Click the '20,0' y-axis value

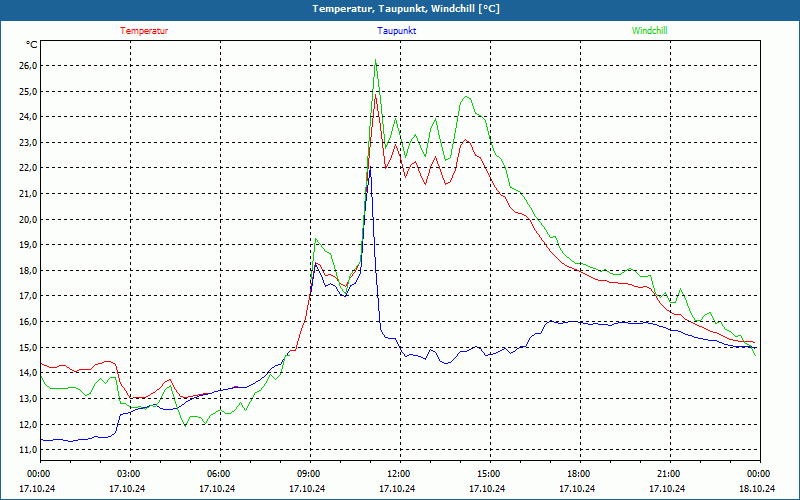pyautogui.click(x=28, y=219)
